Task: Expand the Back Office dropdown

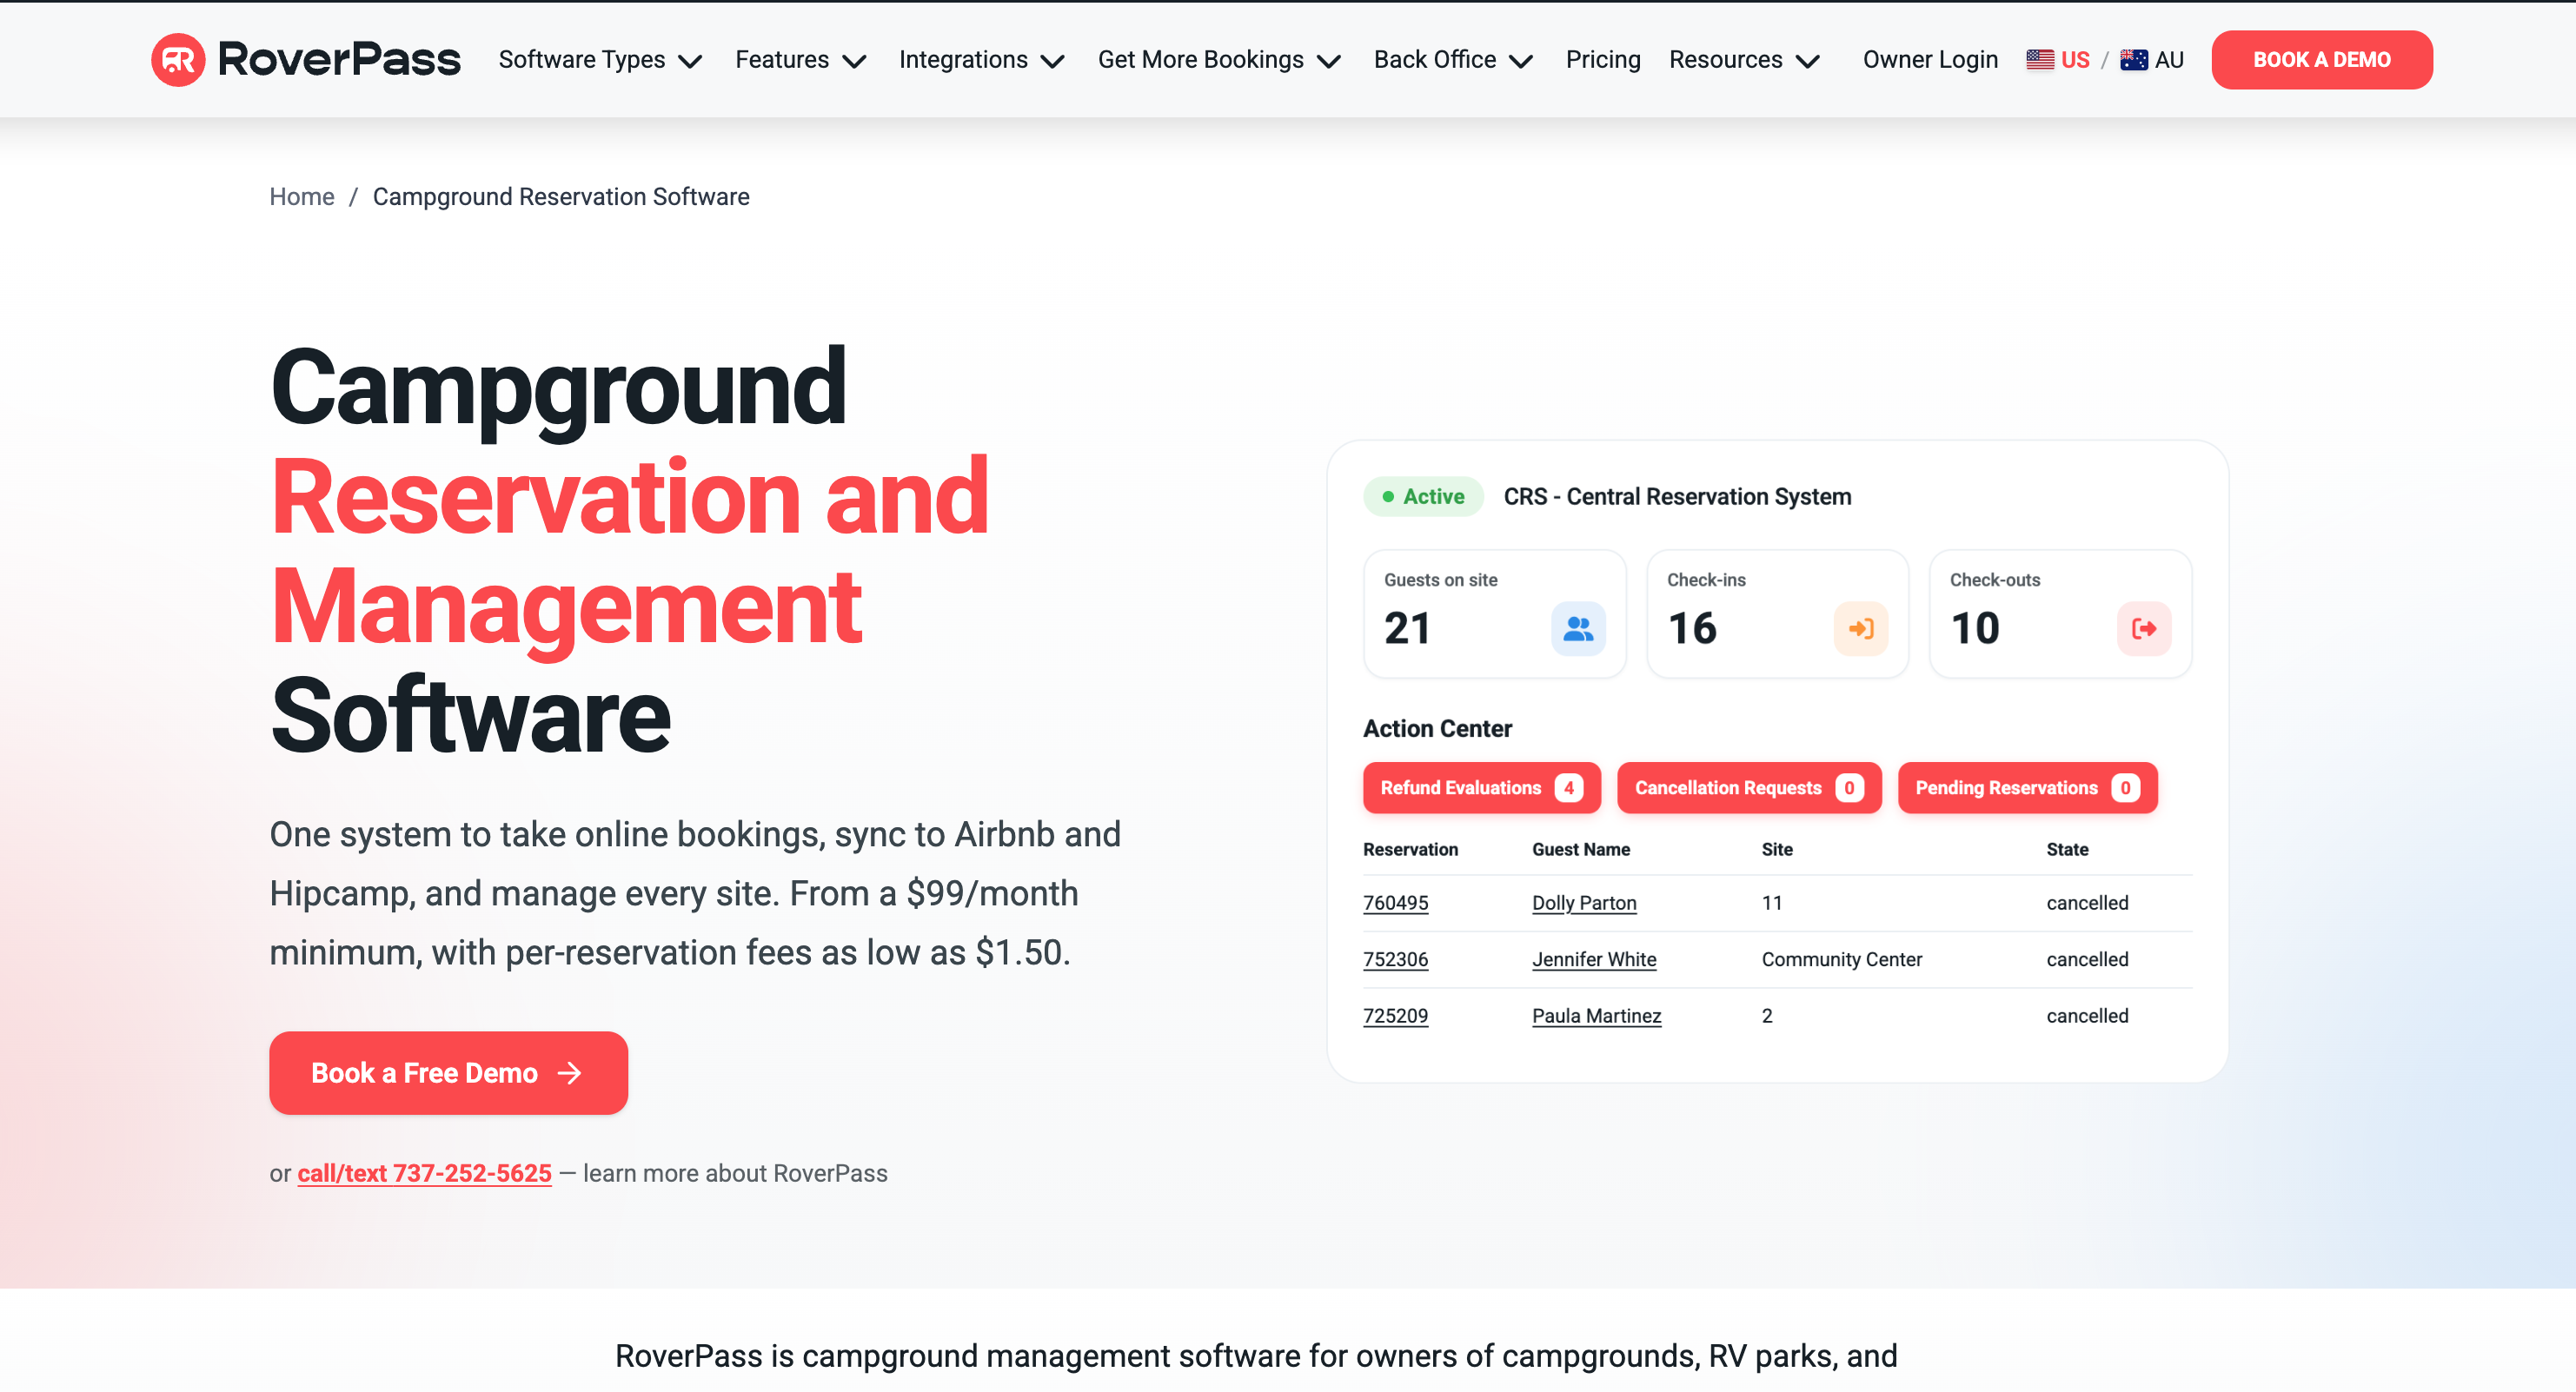Action: tap(1454, 60)
